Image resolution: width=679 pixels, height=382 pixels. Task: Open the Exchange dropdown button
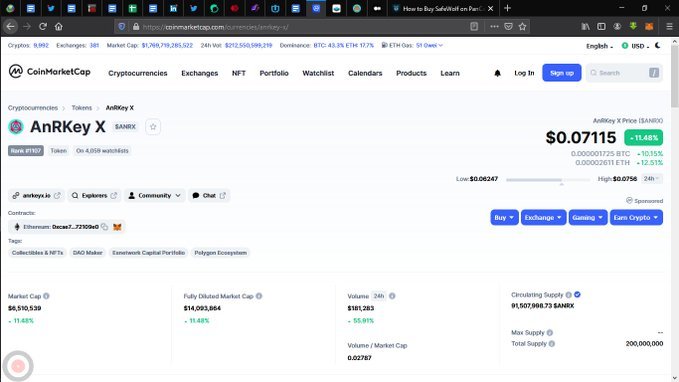coord(543,217)
